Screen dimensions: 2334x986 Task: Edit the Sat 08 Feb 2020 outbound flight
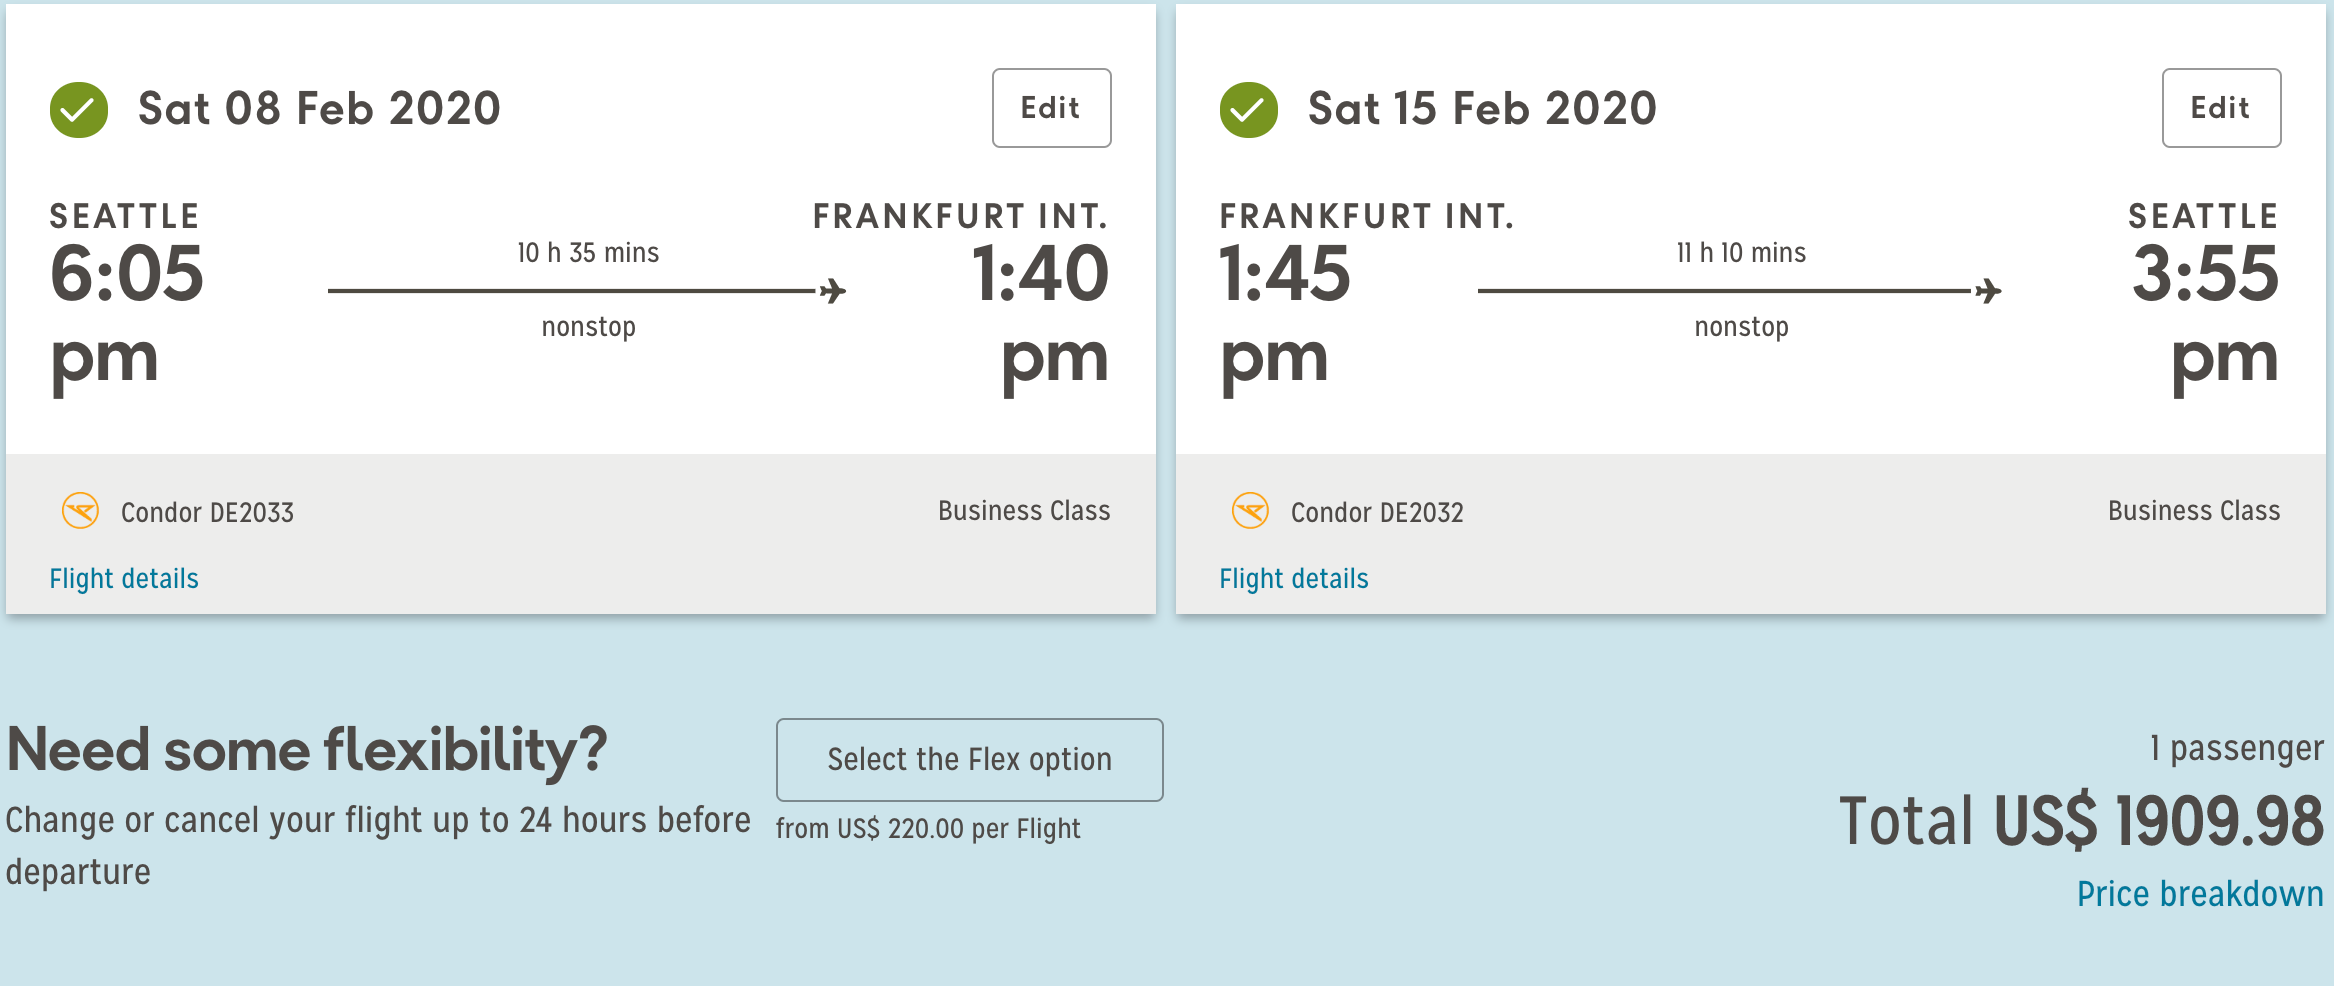[x=1051, y=108]
